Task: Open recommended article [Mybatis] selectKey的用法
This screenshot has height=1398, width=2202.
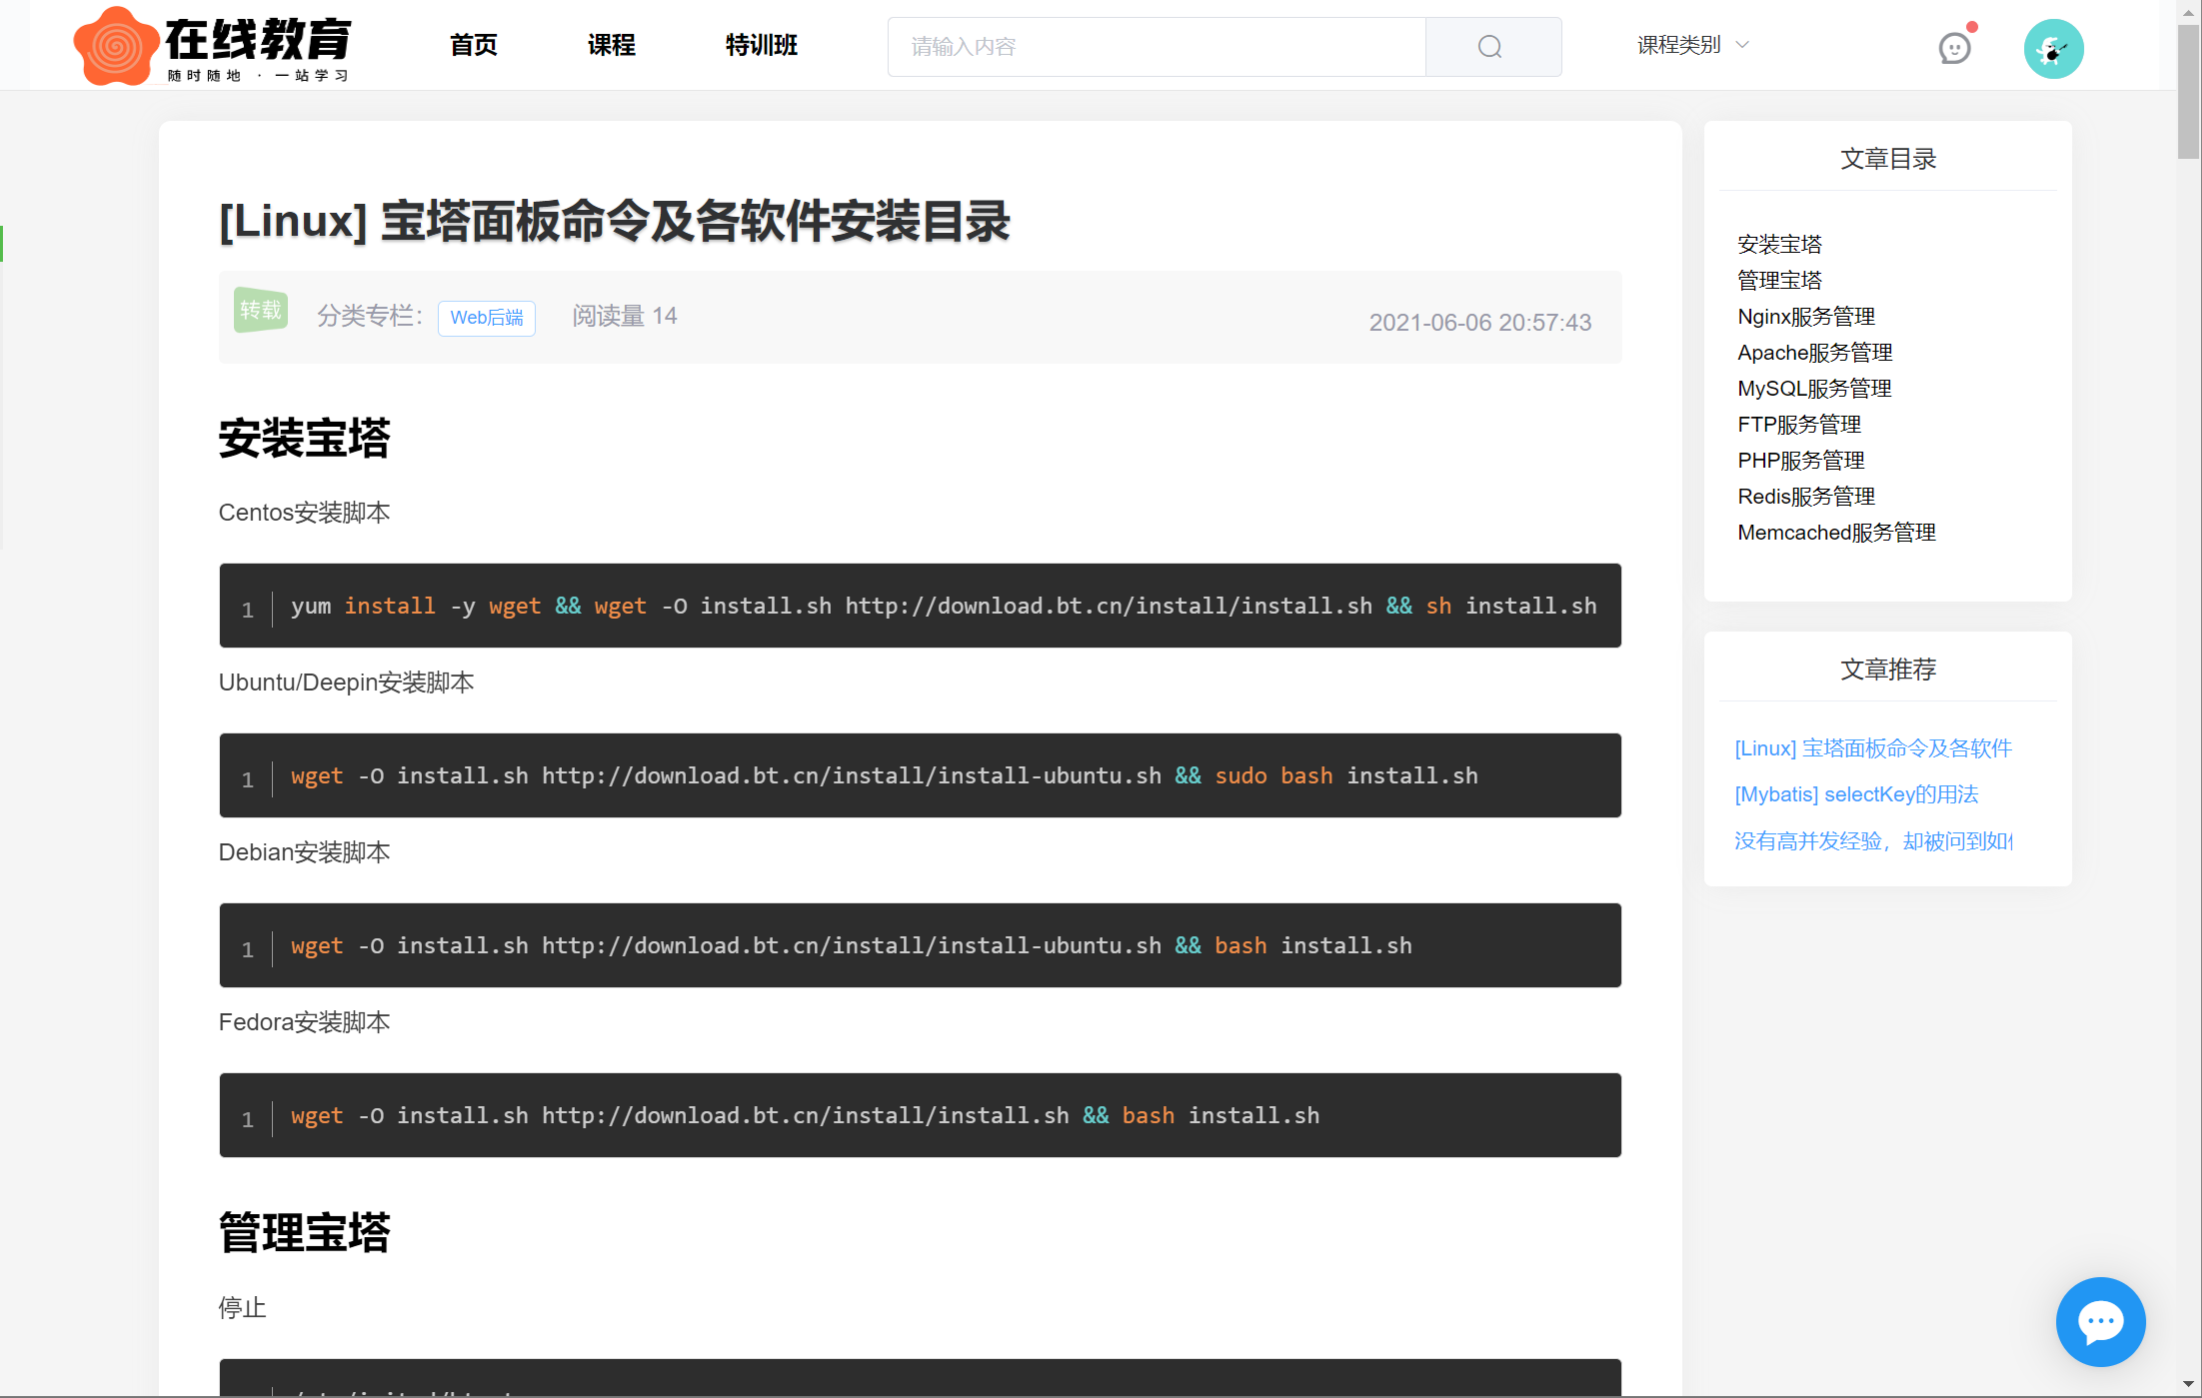Action: (1856, 795)
